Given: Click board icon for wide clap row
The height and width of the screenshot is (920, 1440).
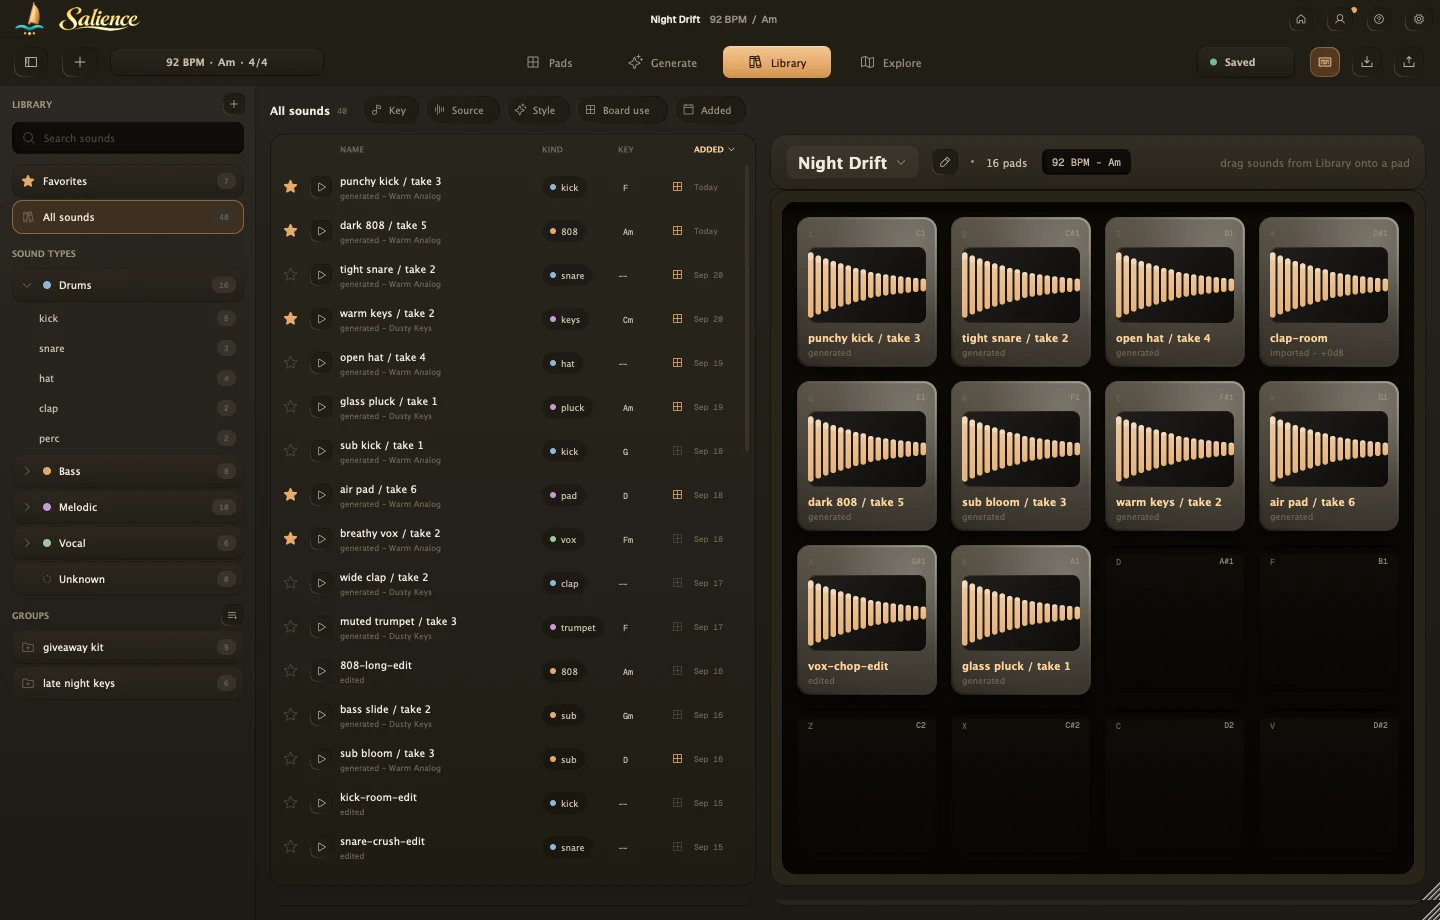Looking at the screenshot, I should pos(677,583).
